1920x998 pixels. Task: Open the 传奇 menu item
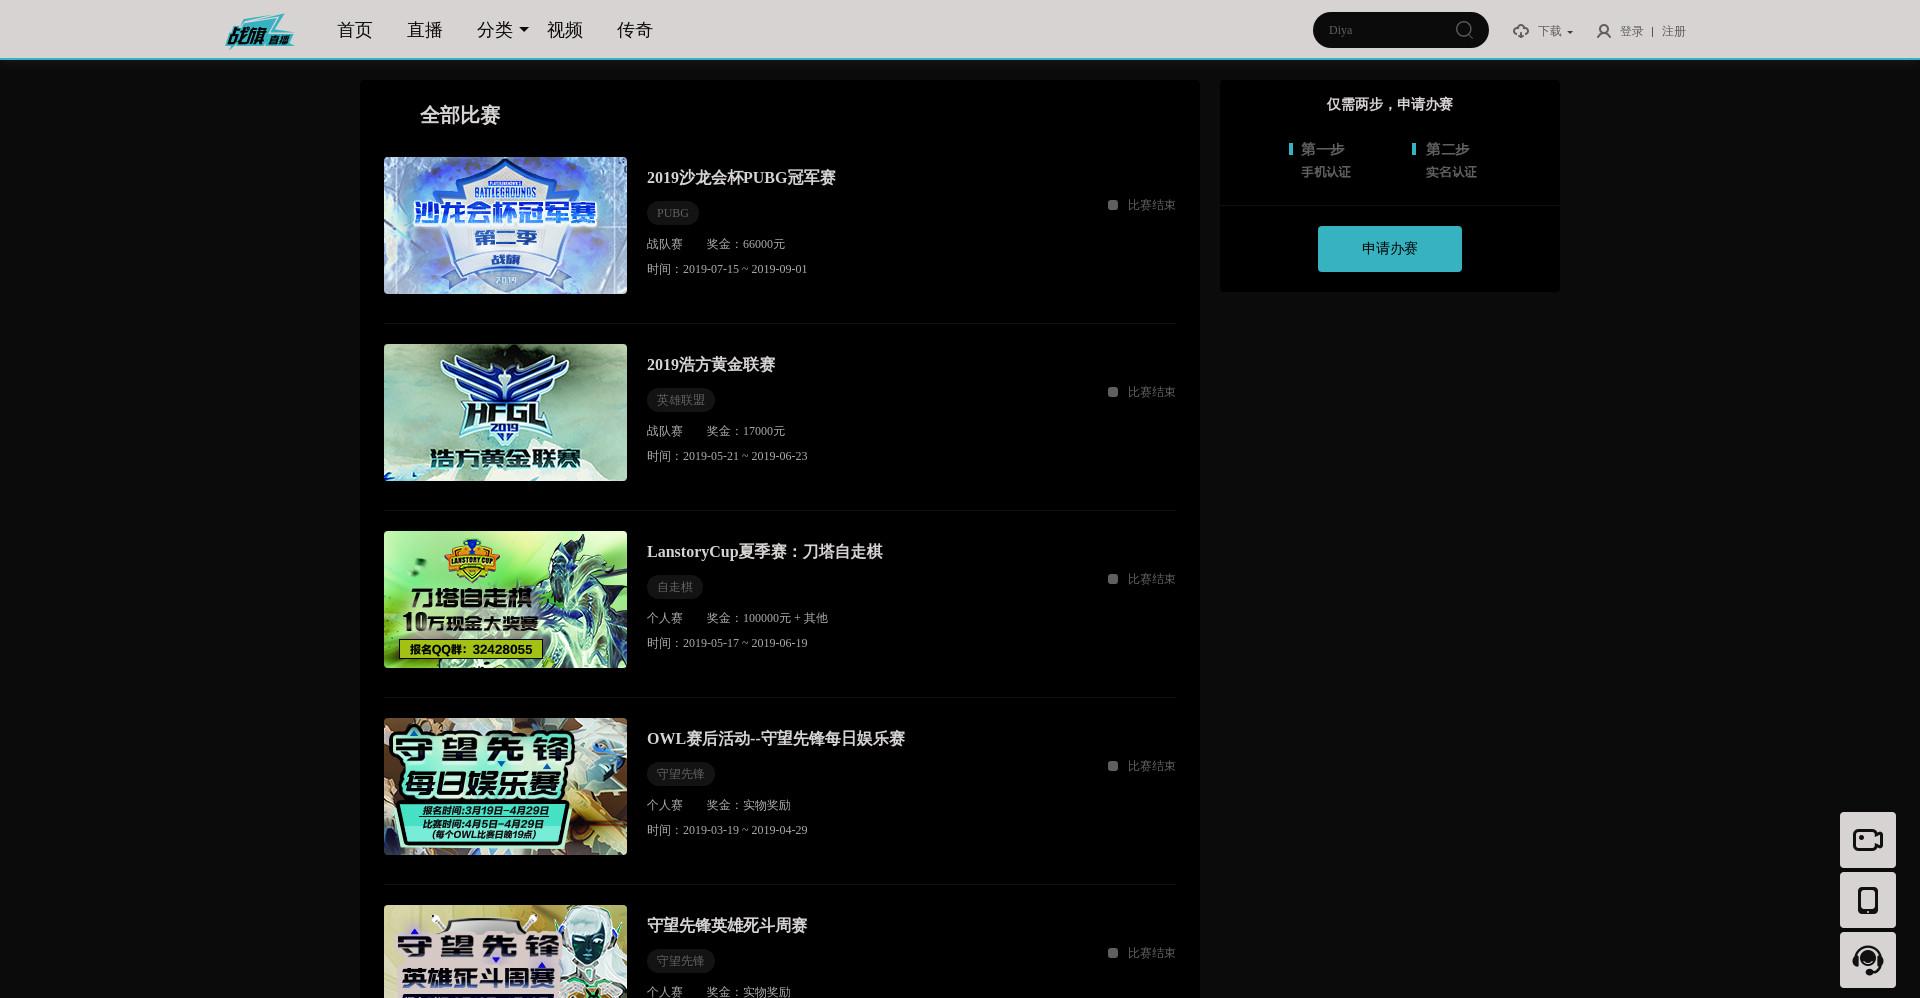click(x=635, y=30)
